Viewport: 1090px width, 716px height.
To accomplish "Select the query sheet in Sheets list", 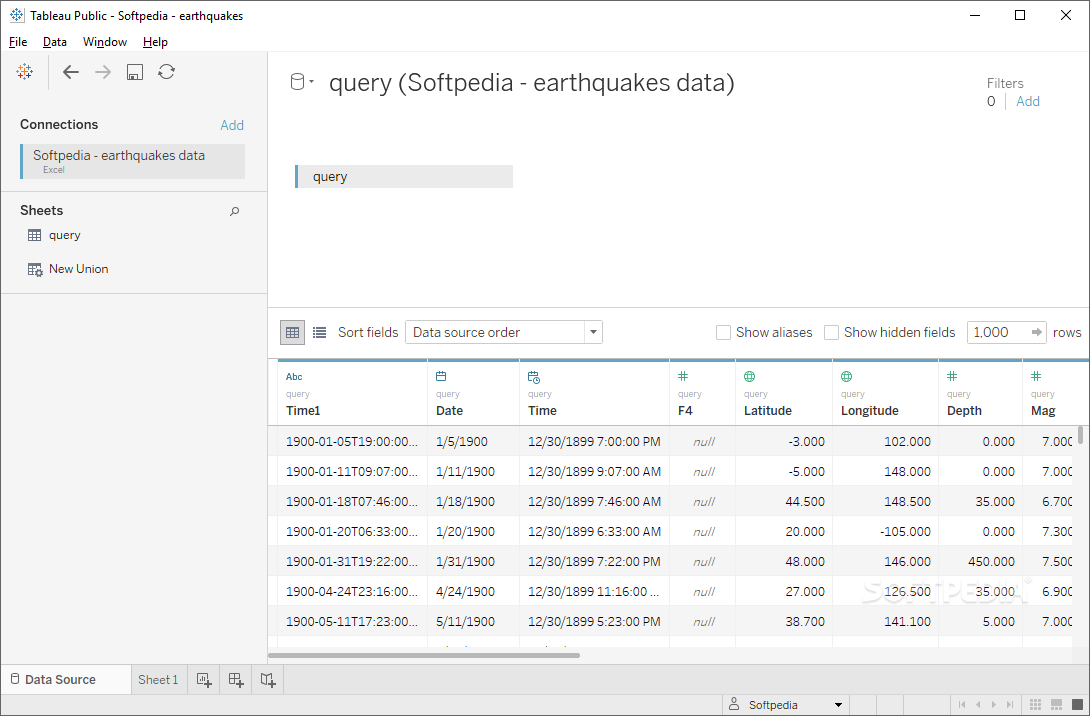I will pos(65,235).
